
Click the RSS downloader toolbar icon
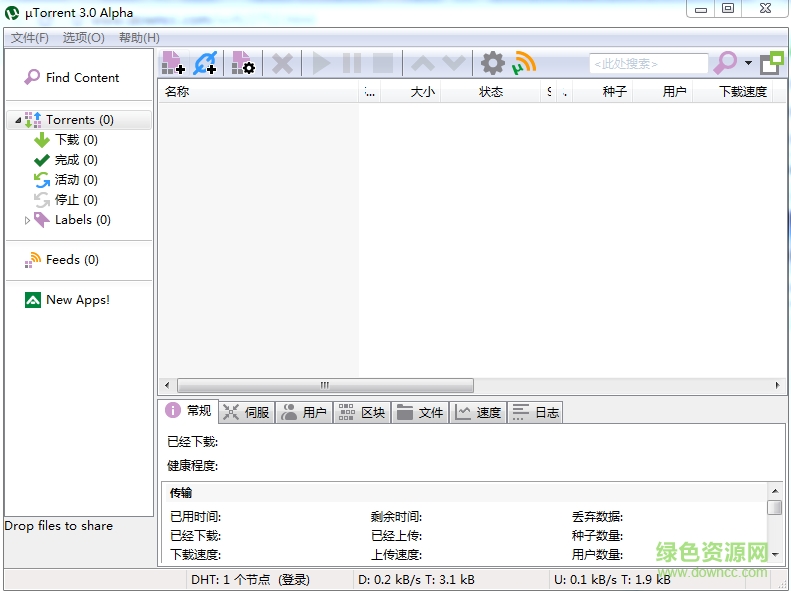pos(524,63)
